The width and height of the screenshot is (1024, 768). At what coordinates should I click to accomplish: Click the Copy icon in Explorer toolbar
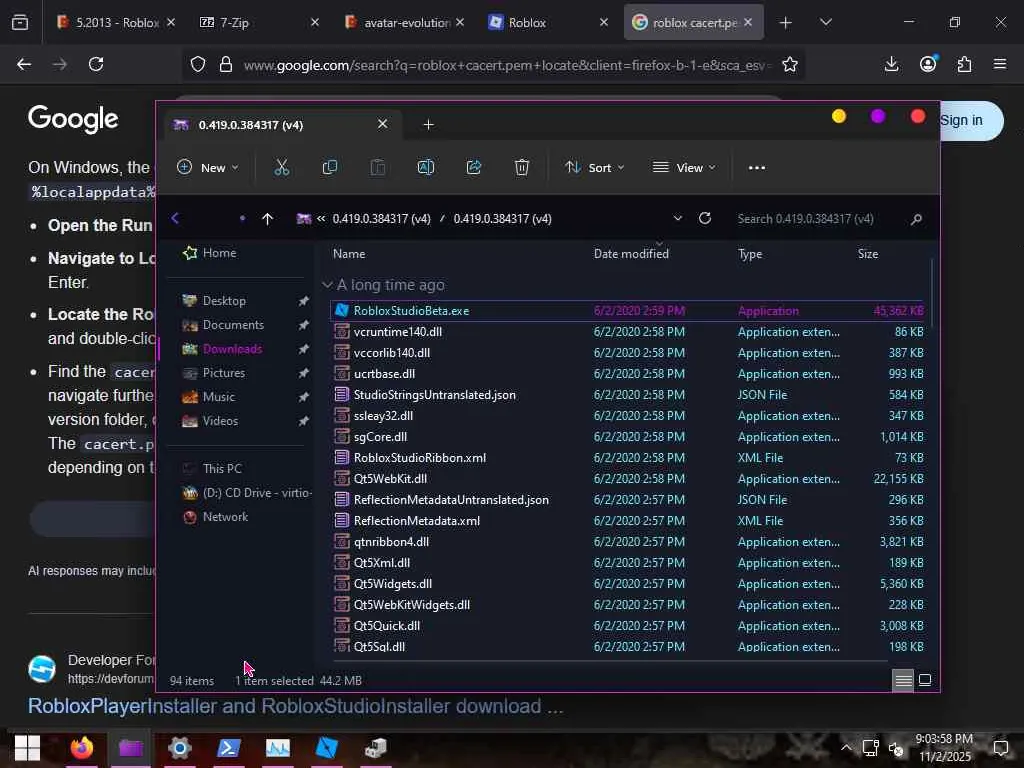[x=330, y=168]
